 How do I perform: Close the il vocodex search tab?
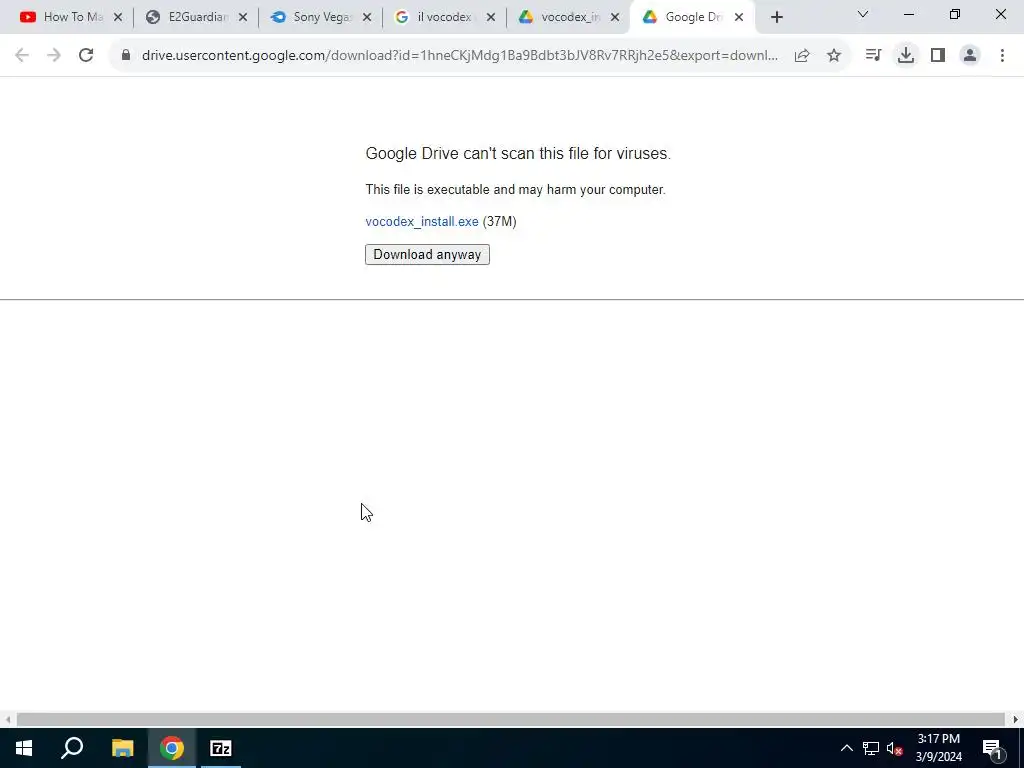pyautogui.click(x=491, y=18)
